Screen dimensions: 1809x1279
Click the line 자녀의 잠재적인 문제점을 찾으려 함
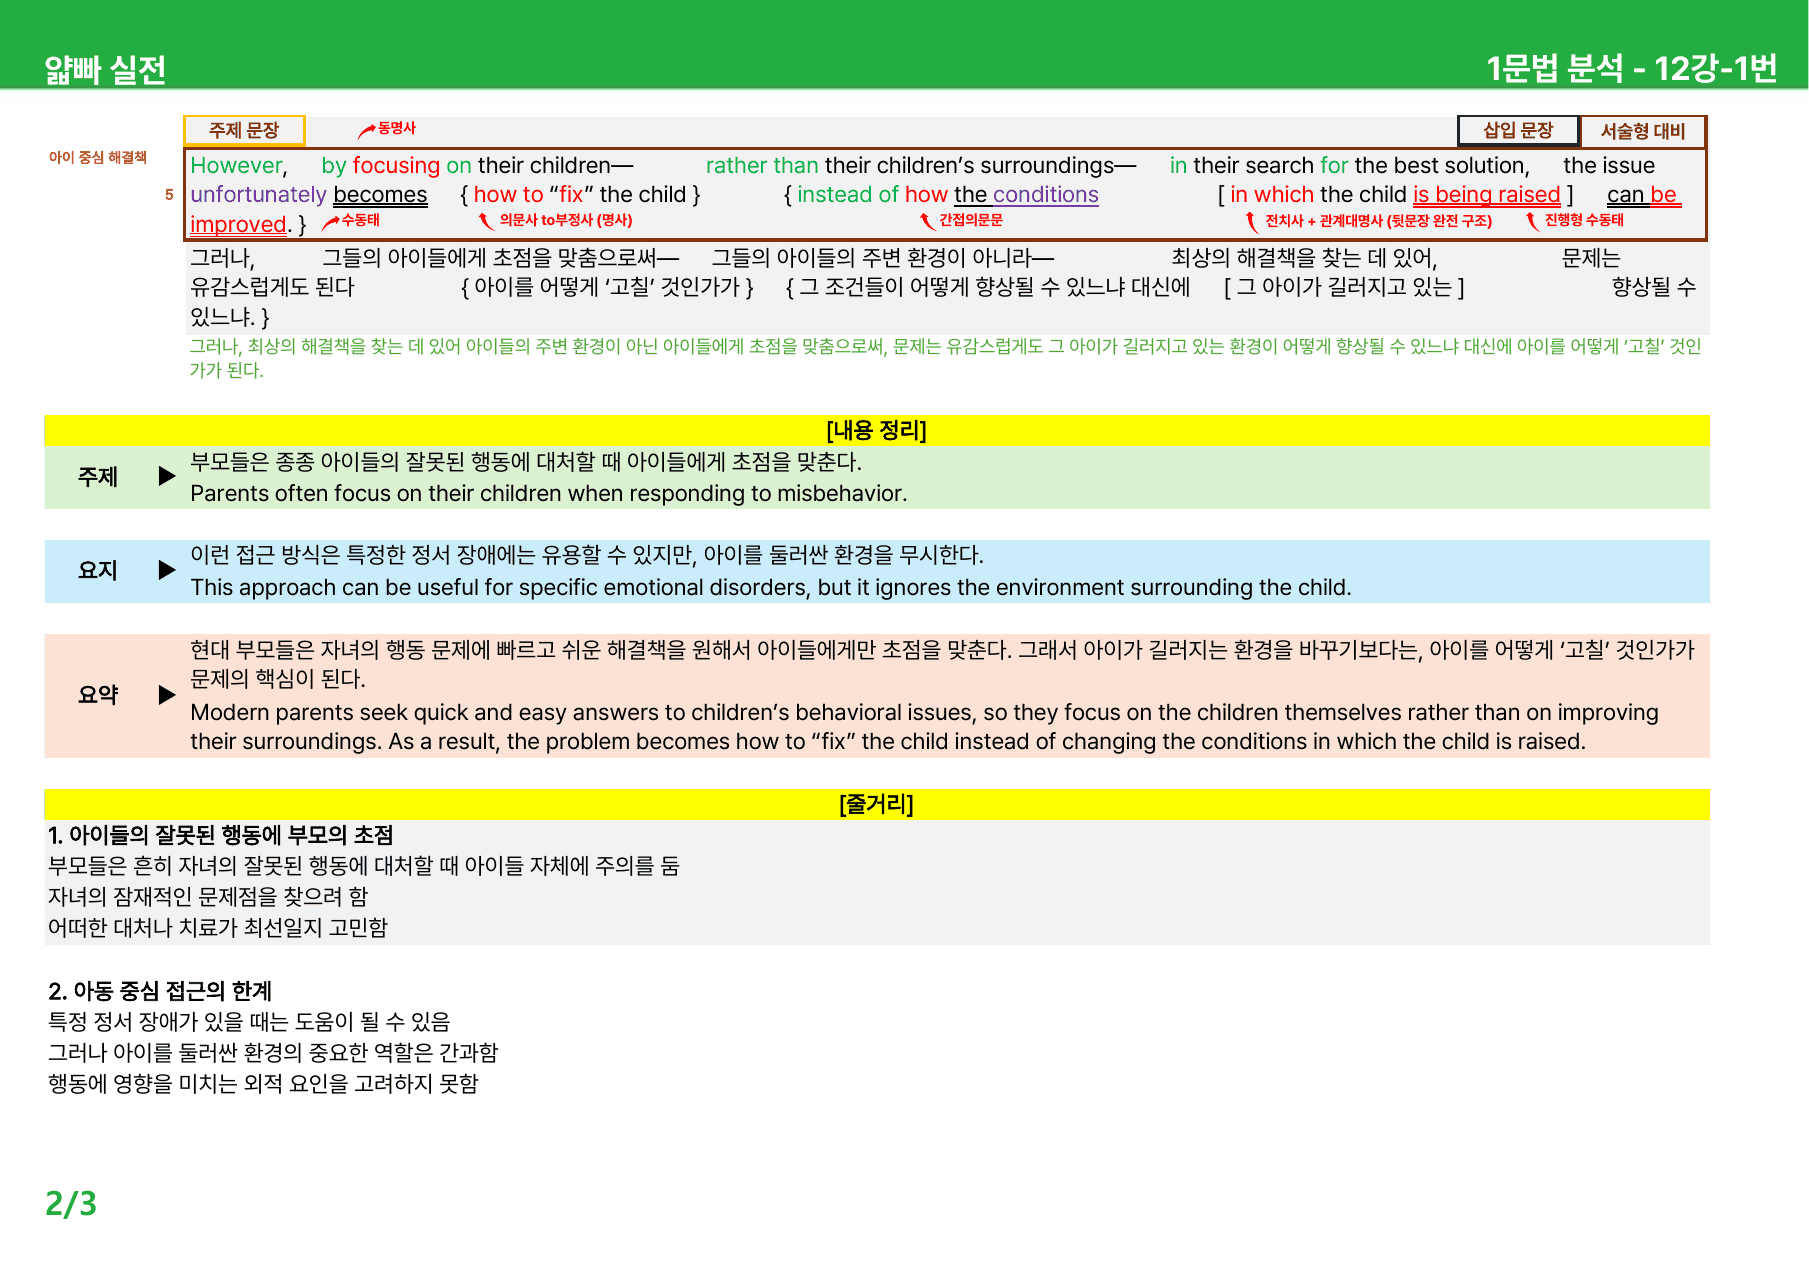[208, 897]
